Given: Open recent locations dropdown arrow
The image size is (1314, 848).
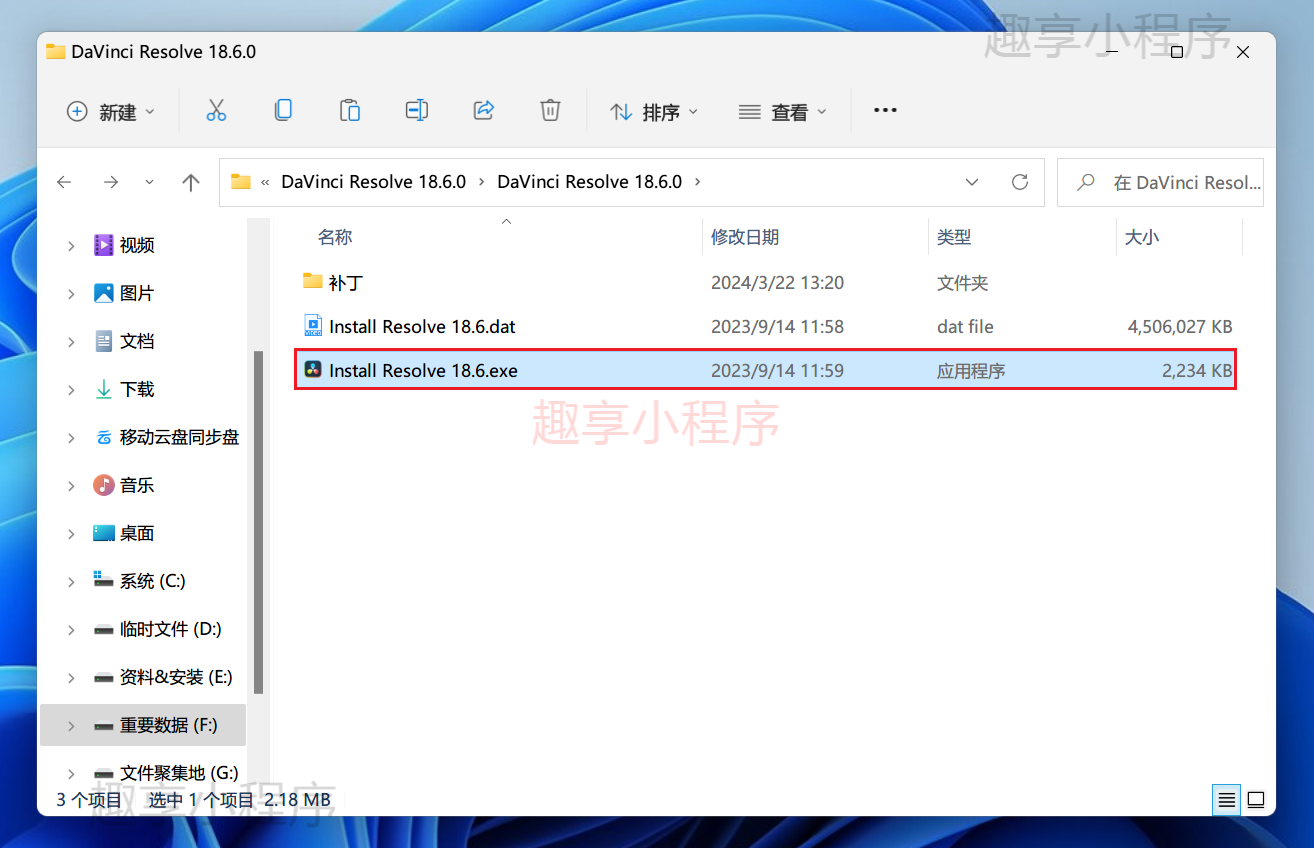Looking at the screenshot, I should pos(150,182).
